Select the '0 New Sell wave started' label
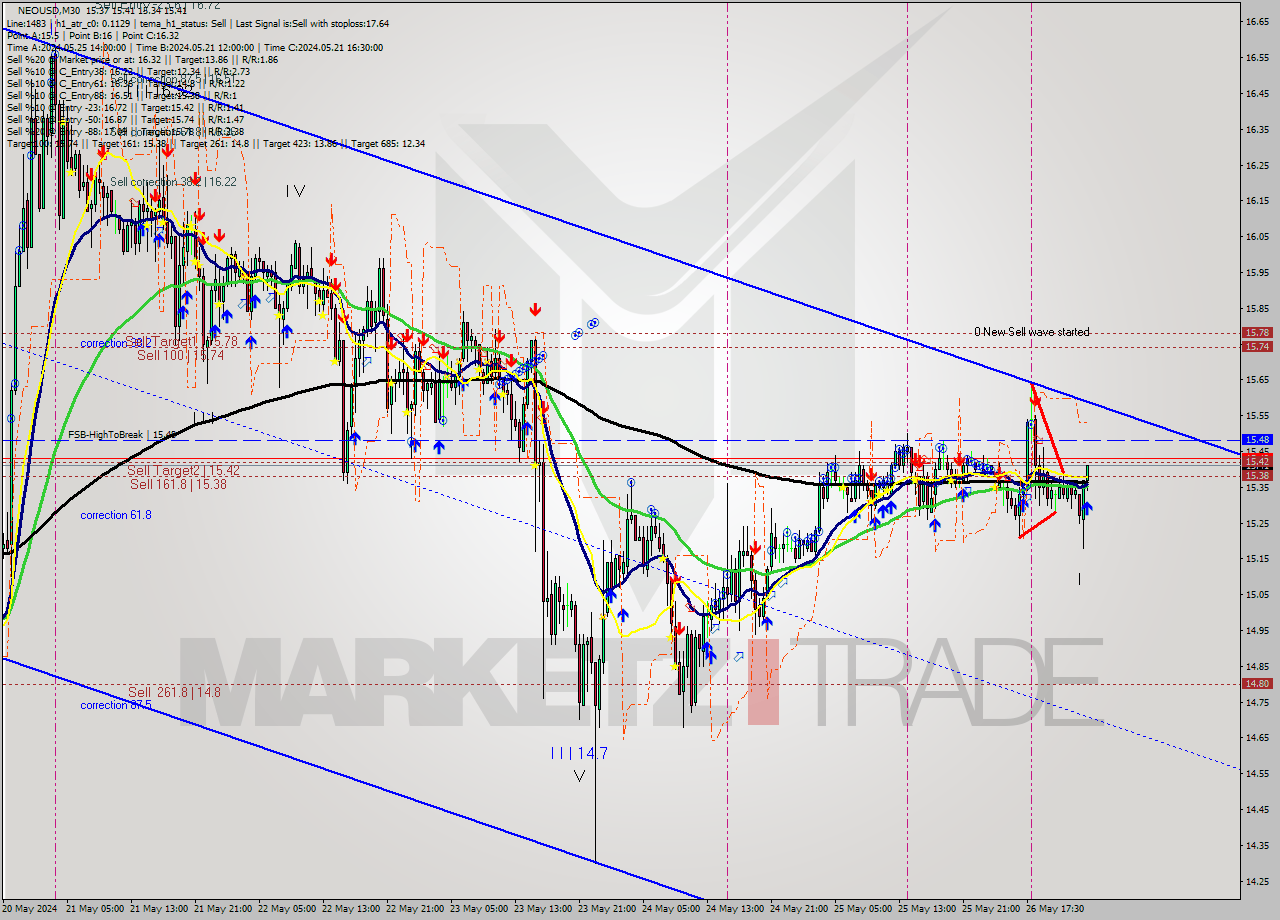The width and height of the screenshot is (1280, 920). tap(1032, 332)
